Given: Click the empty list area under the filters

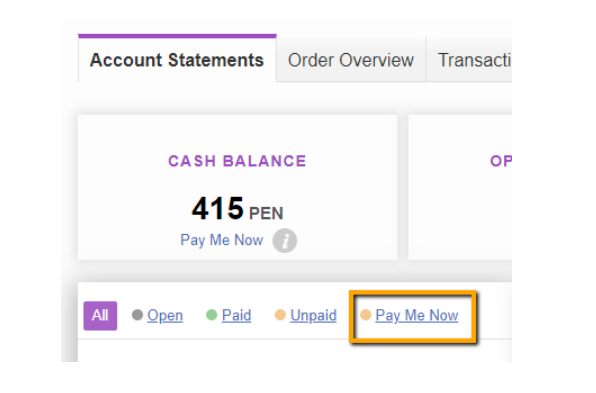Looking at the screenshot, I should click(x=295, y=350).
